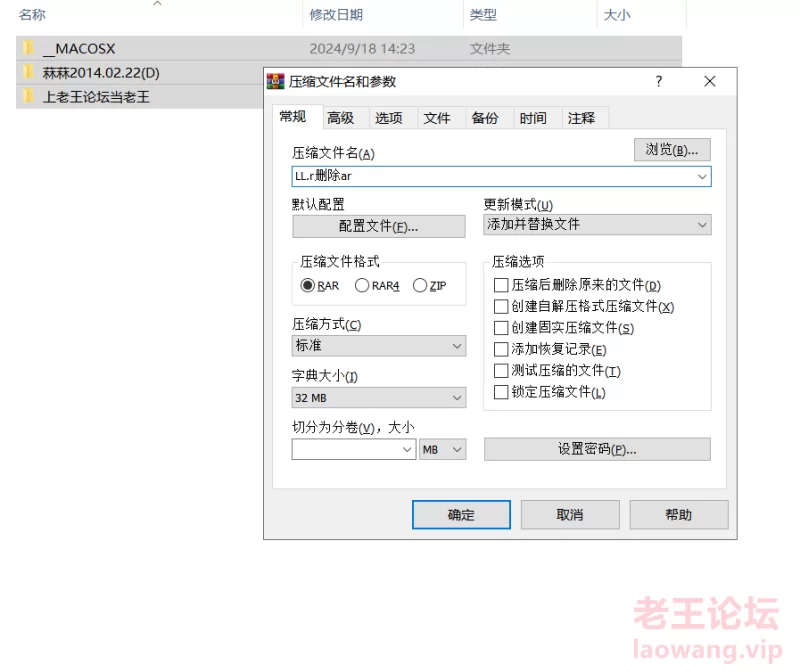Enable 压缩后删除原来的文件 checkbox
Screen dimensions: 800x672
coord(501,285)
